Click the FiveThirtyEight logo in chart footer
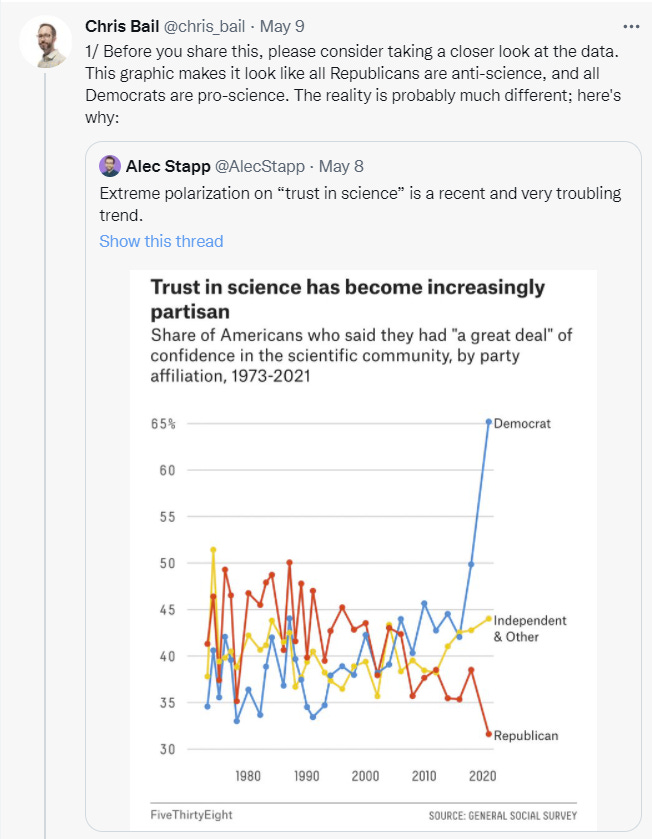This screenshot has height=839, width=652. [191, 814]
